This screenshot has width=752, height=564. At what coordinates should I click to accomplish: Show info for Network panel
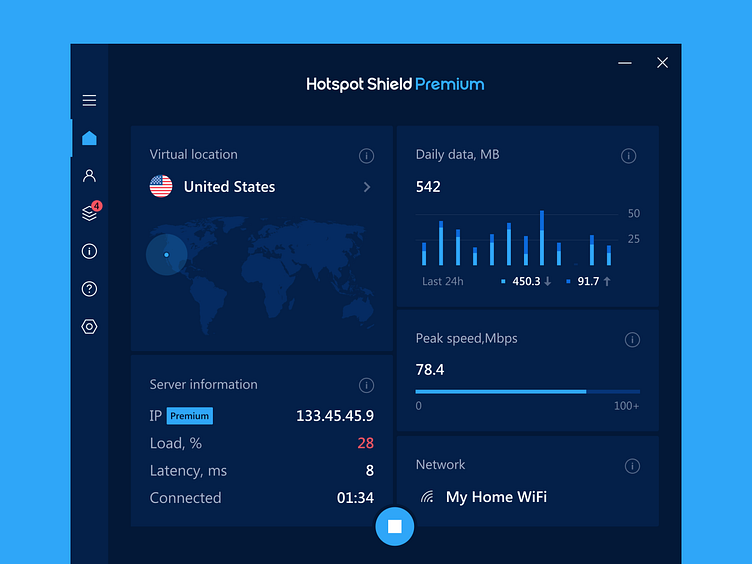[632, 466]
